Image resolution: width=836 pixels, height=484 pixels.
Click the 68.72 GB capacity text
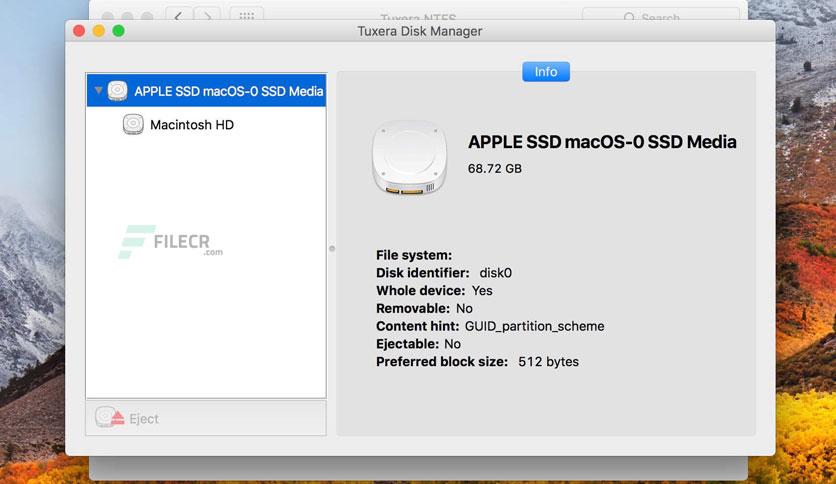[x=494, y=168]
